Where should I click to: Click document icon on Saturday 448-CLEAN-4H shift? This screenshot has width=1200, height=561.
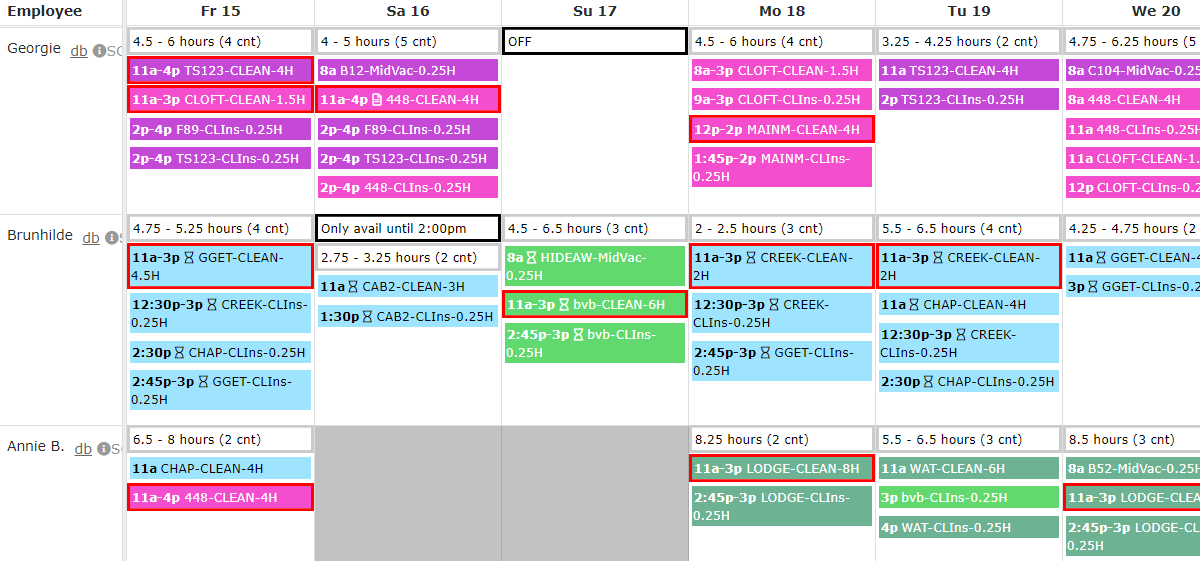377,99
